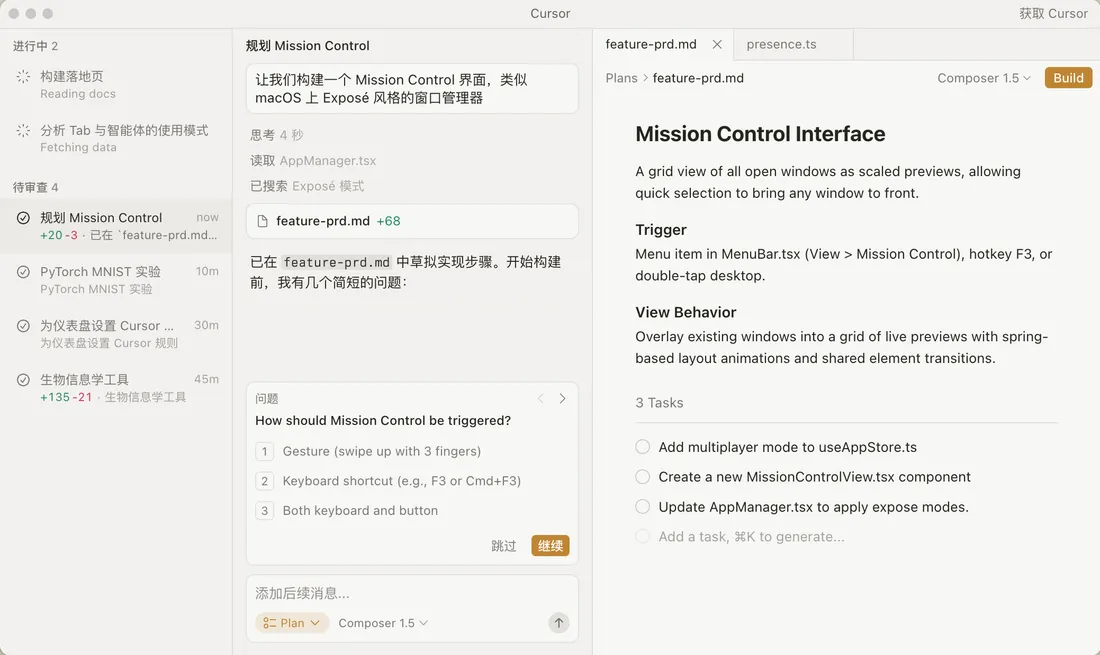Click the check-circle icon of 规划 Mission Control
This screenshot has width=1100, height=655.
(x=23, y=218)
